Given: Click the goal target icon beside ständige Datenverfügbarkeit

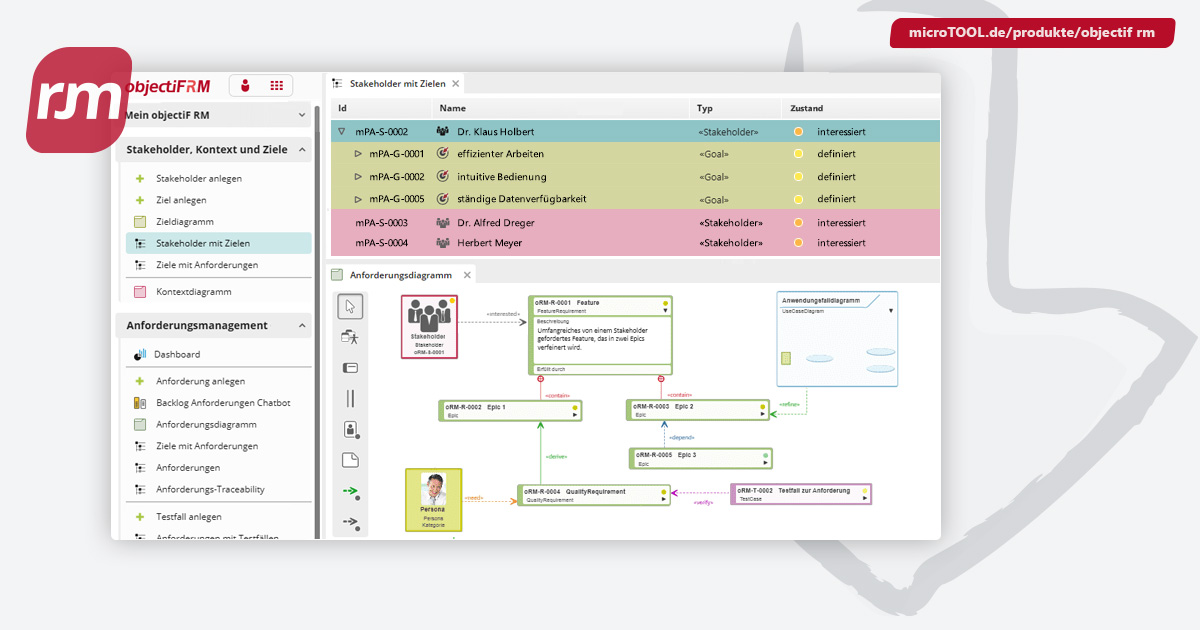Looking at the screenshot, I should pos(443,198).
